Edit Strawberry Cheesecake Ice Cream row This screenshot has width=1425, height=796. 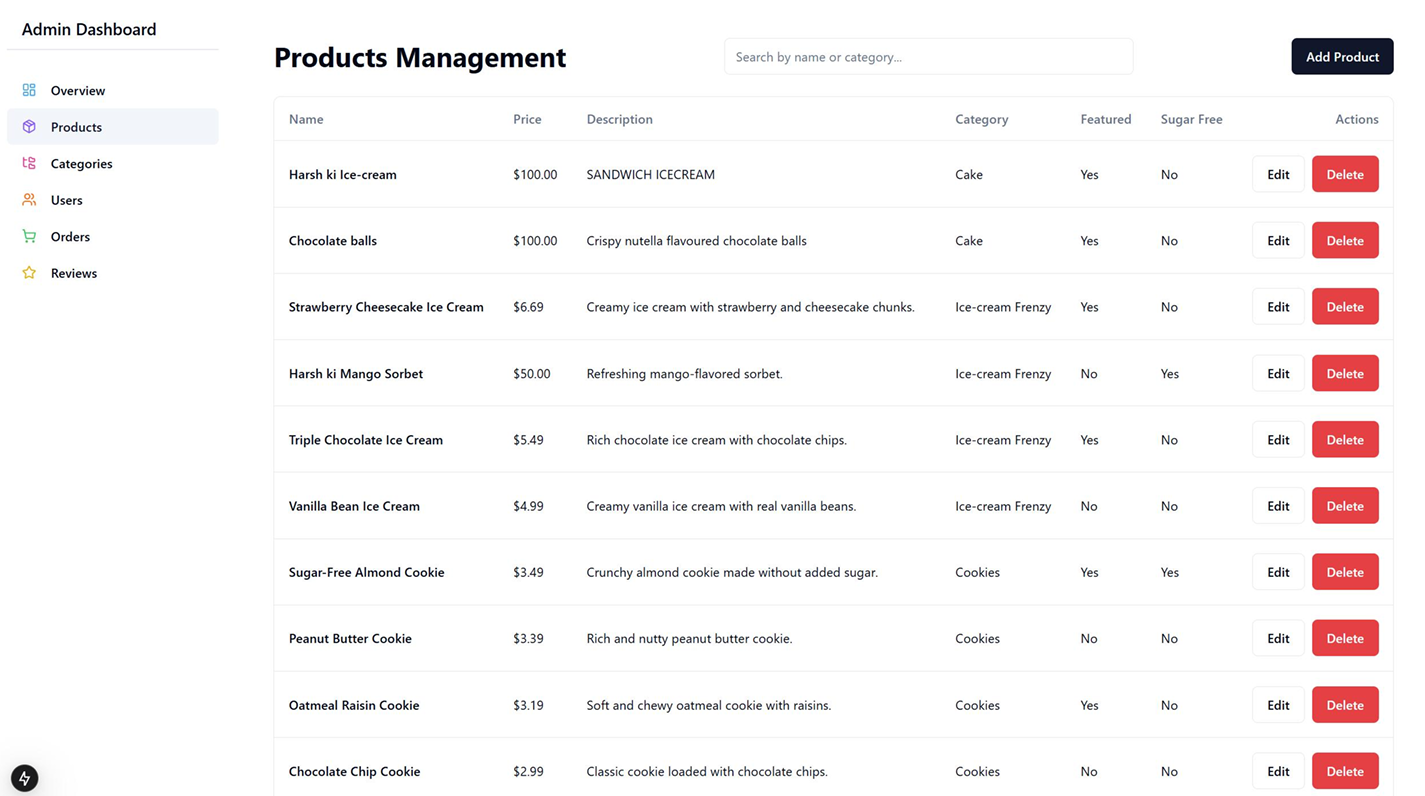[1278, 307]
